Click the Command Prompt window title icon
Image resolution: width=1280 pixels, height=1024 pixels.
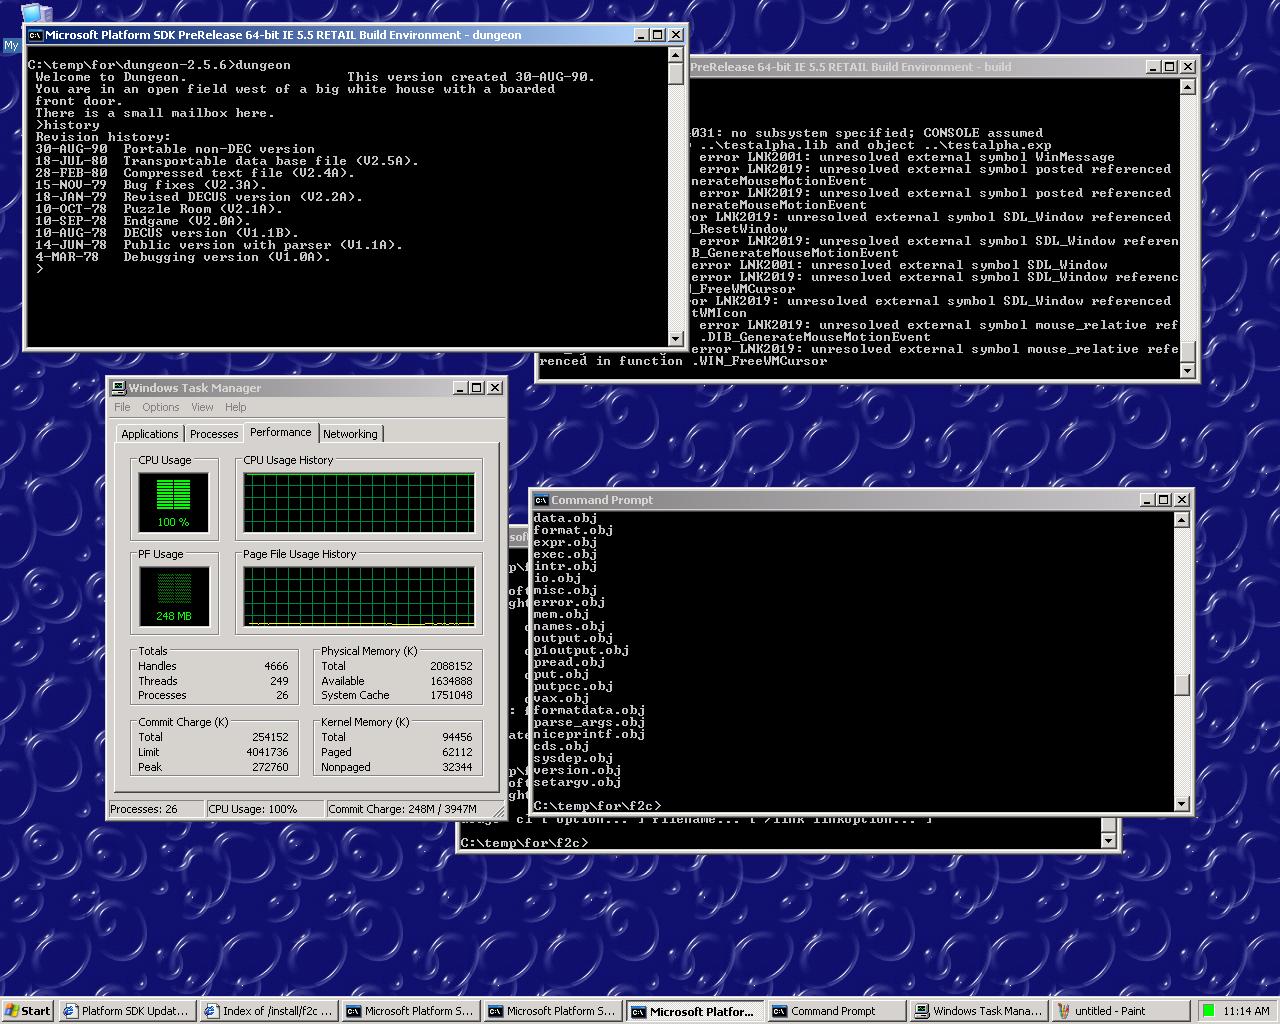pos(541,500)
